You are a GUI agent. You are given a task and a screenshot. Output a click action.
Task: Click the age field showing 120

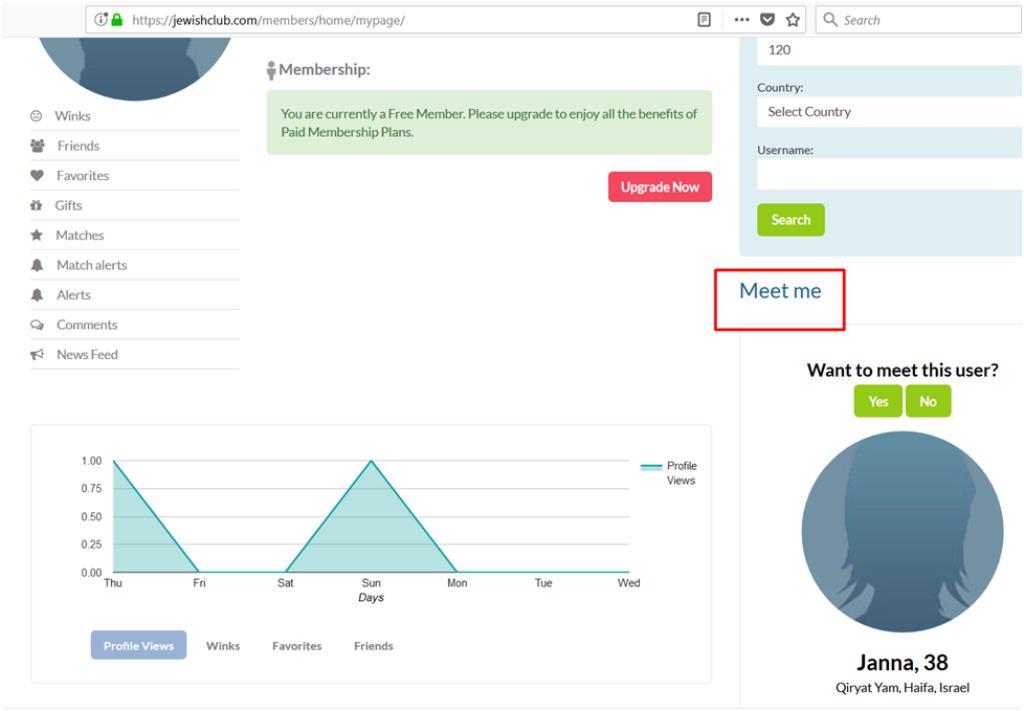click(889, 51)
